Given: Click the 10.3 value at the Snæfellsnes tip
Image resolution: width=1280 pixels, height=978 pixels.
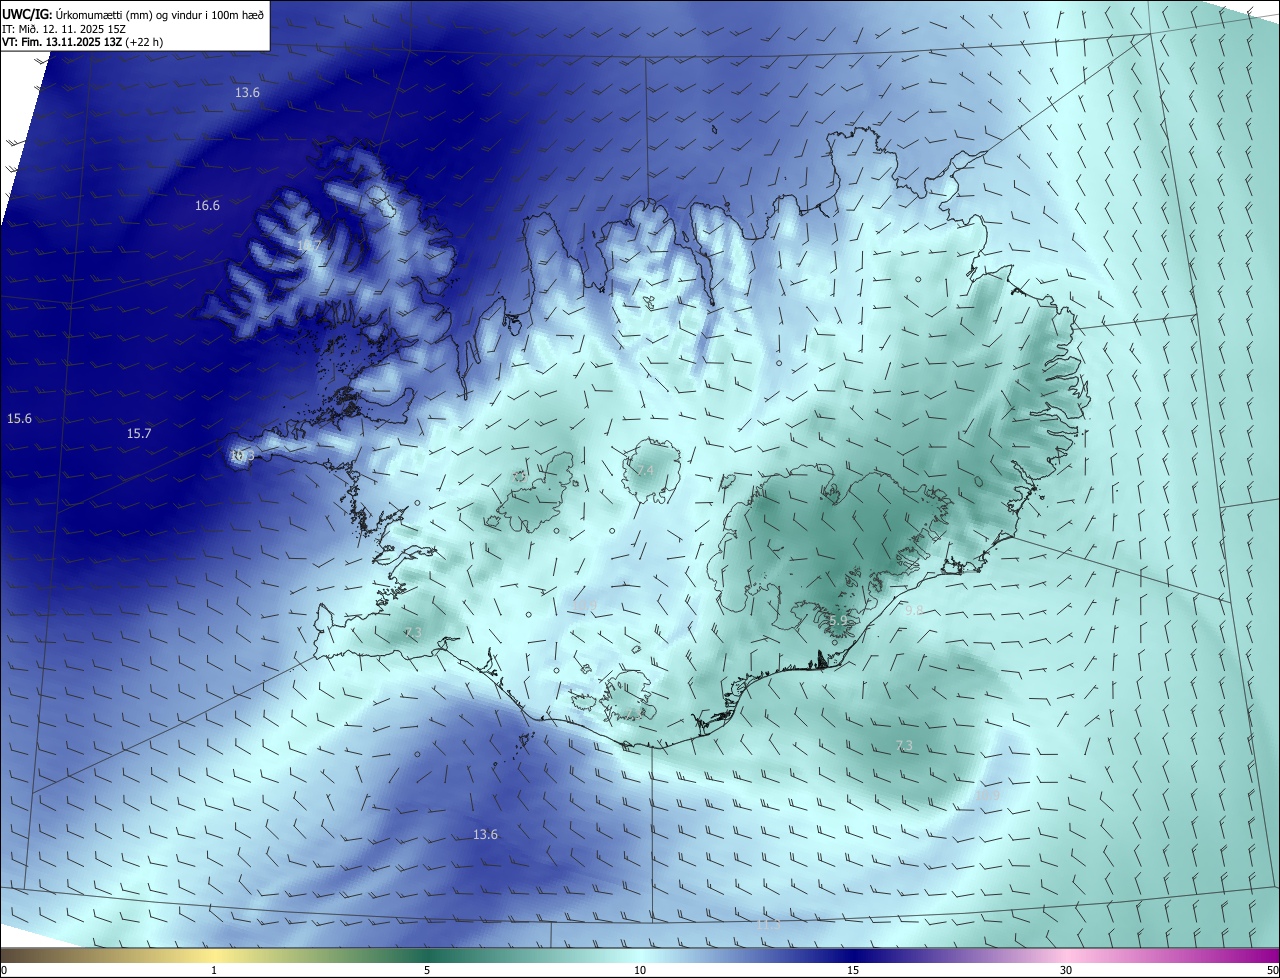Looking at the screenshot, I should 243,456.
